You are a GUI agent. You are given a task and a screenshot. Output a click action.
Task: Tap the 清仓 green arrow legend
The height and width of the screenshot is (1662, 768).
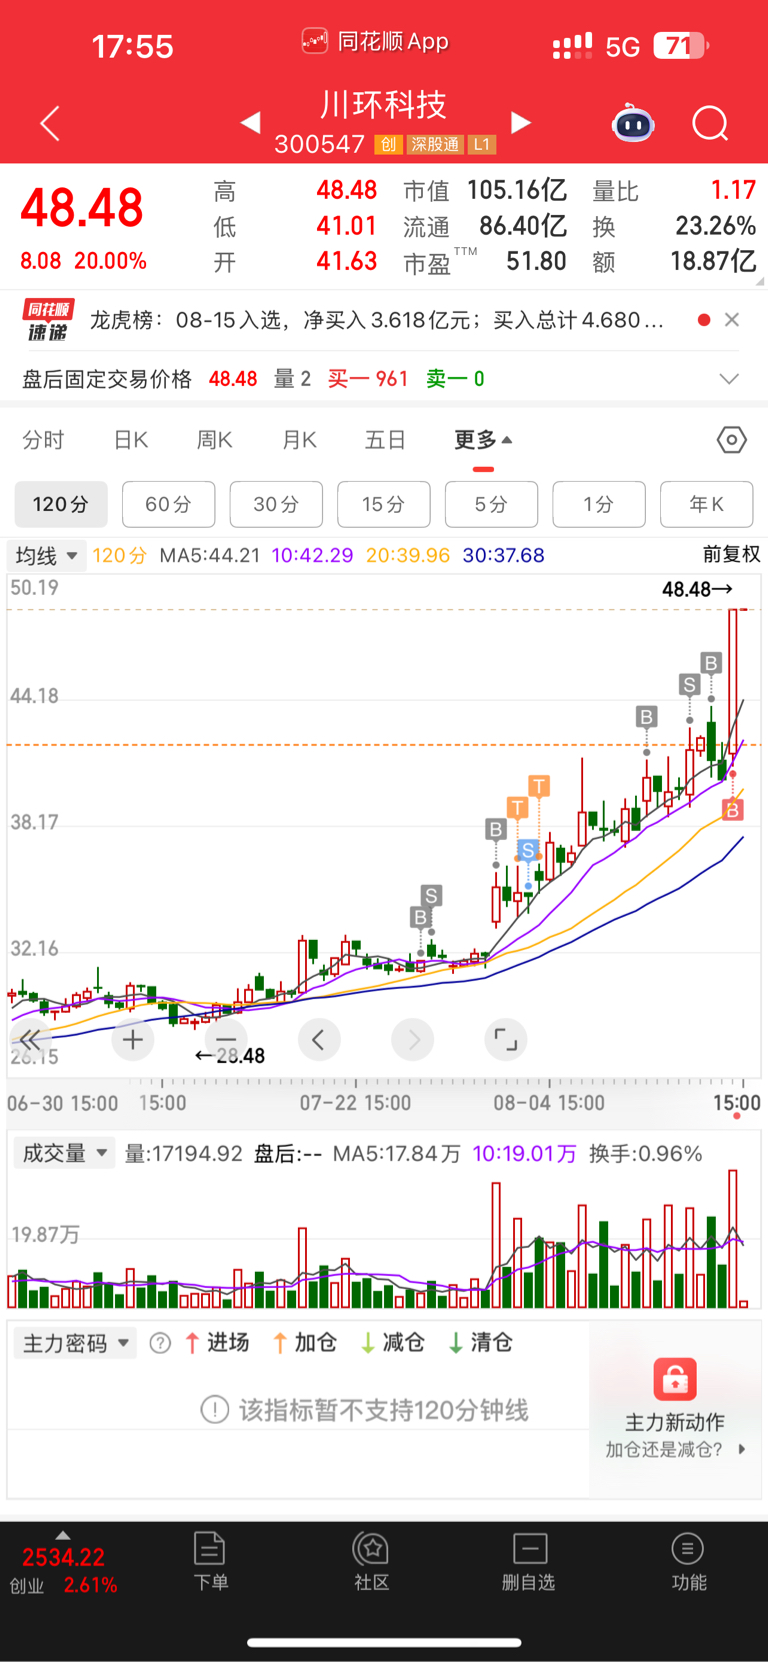point(481,1342)
